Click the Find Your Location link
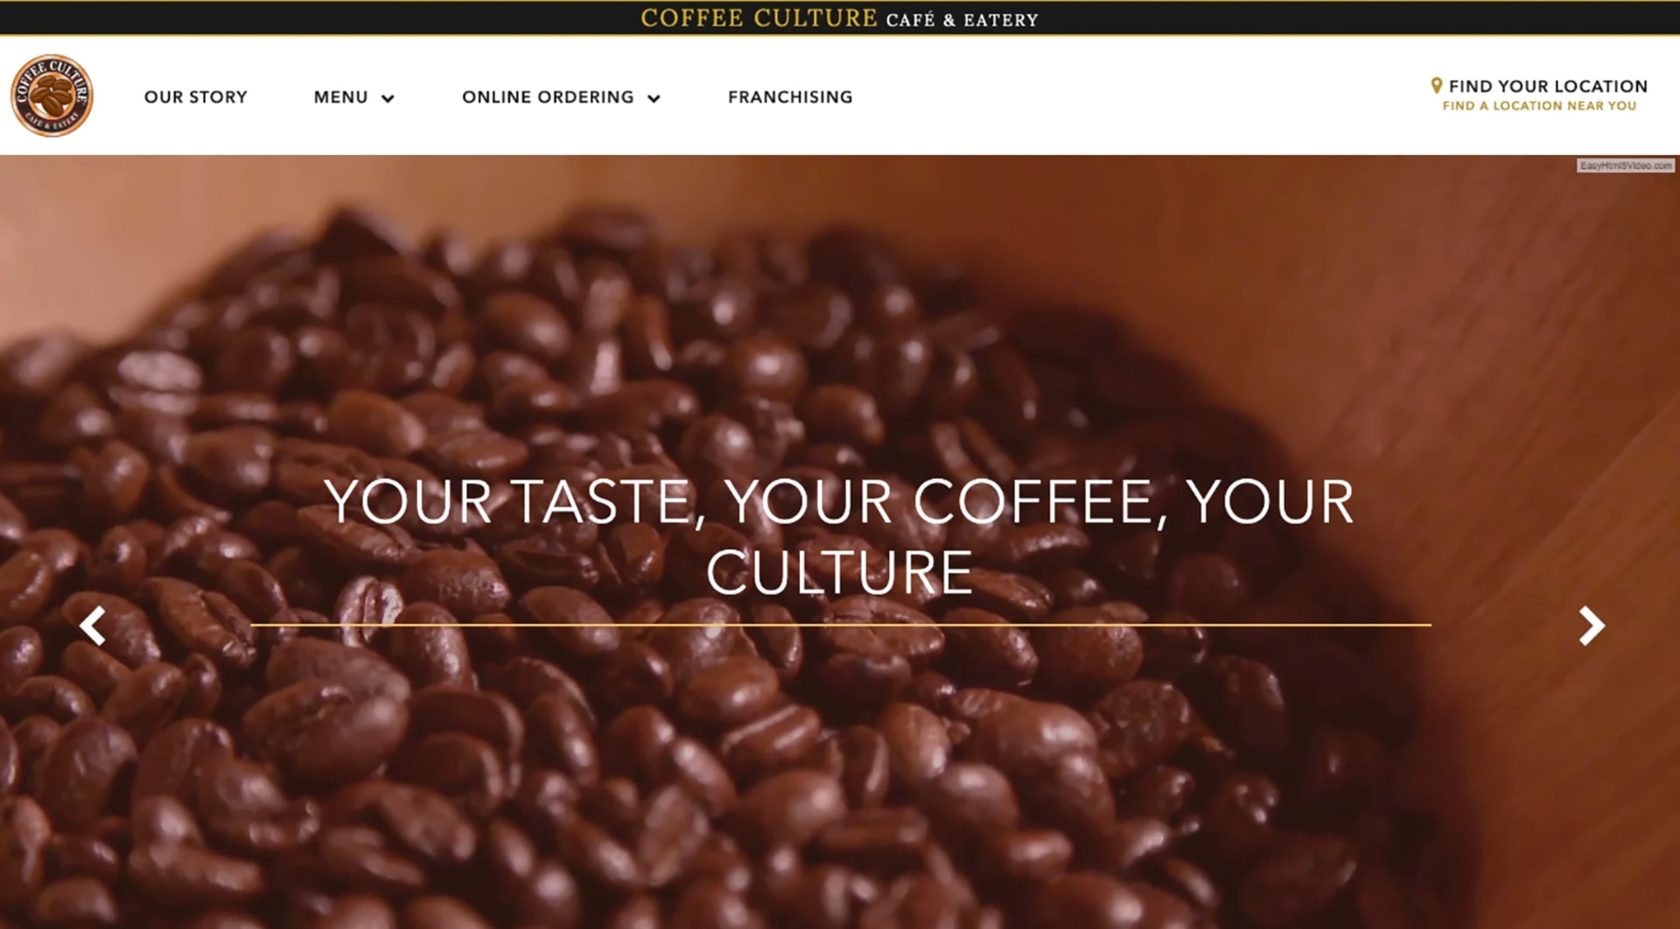This screenshot has width=1680, height=929. click(x=1548, y=86)
